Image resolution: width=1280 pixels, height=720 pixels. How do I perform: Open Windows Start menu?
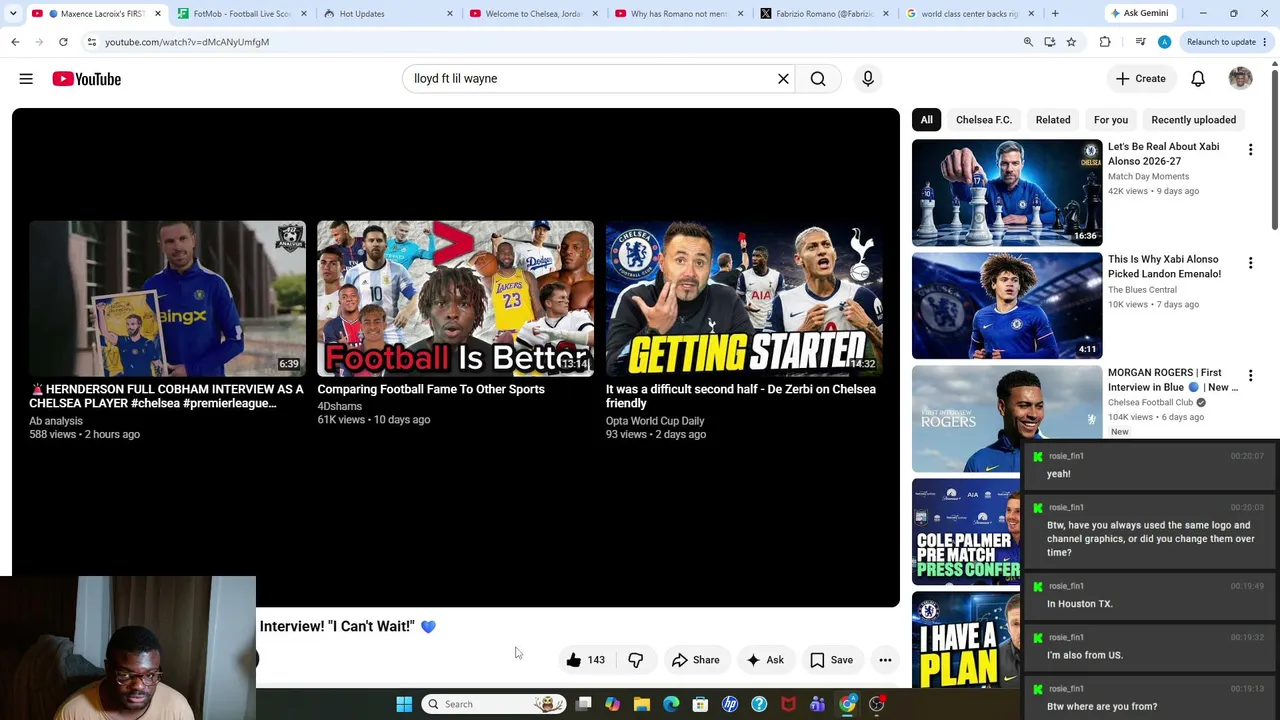point(404,704)
